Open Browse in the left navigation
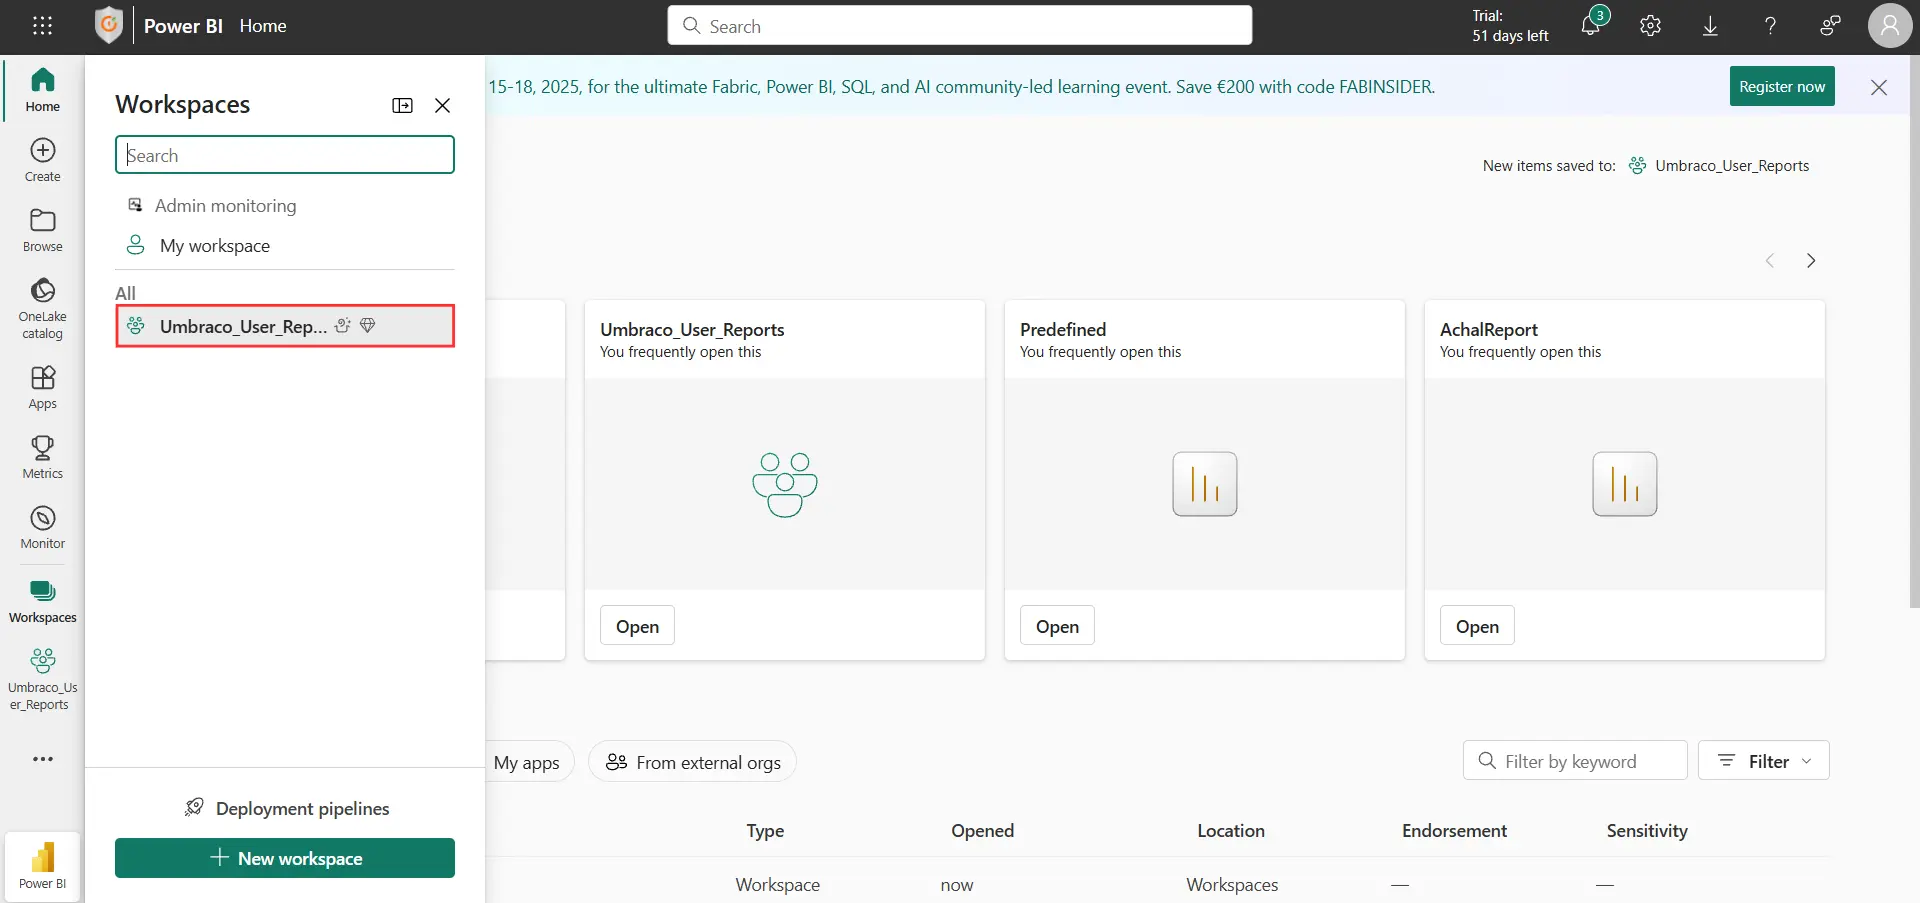The width and height of the screenshot is (1920, 903). coord(42,229)
